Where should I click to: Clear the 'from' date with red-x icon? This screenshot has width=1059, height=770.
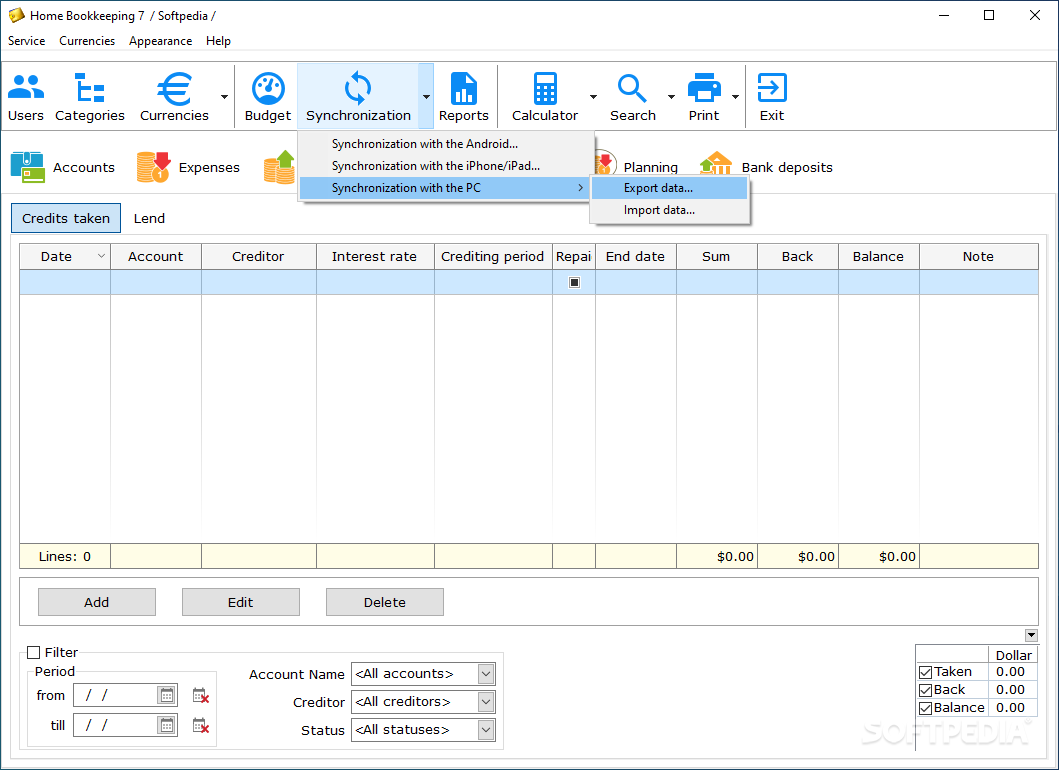click(201, 695)
